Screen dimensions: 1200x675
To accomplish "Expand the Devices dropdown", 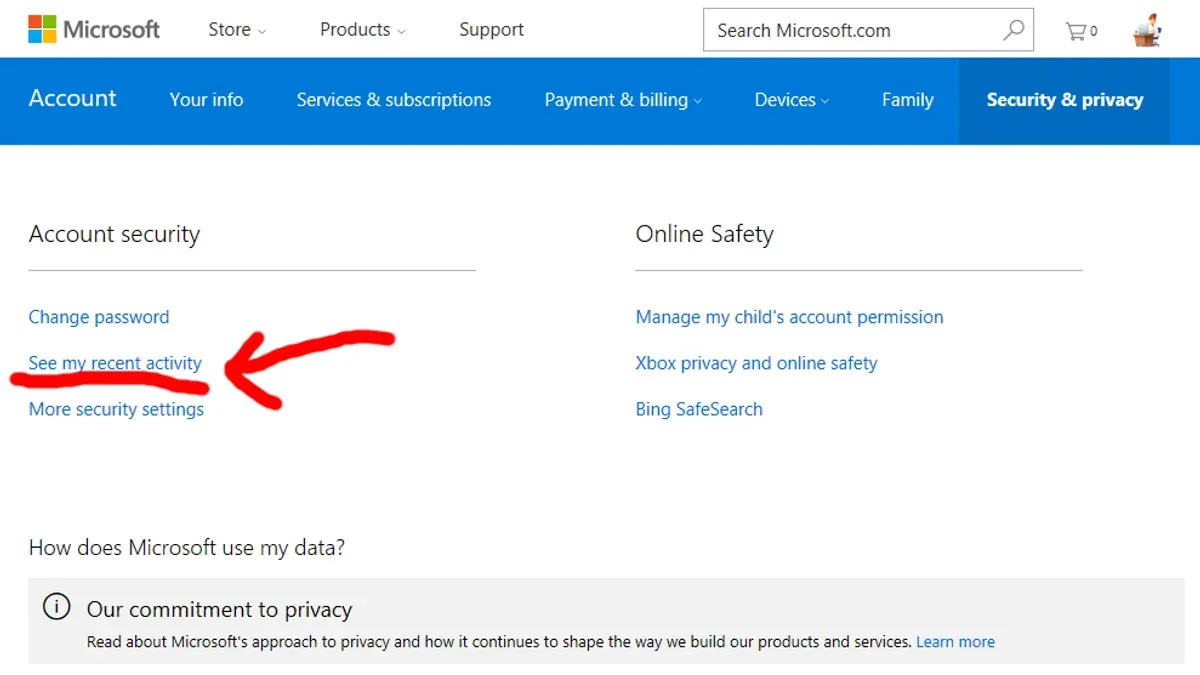I will [792, 100].
